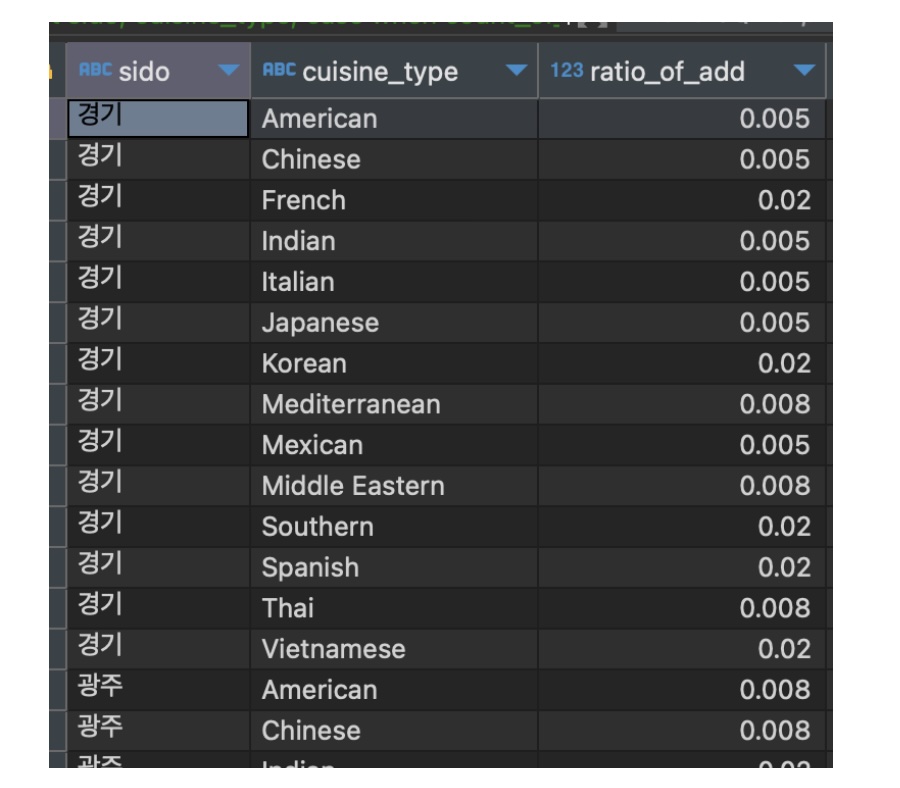
Task: Select the American cell in the first 경기 row
Action: (x=394, y=119)
